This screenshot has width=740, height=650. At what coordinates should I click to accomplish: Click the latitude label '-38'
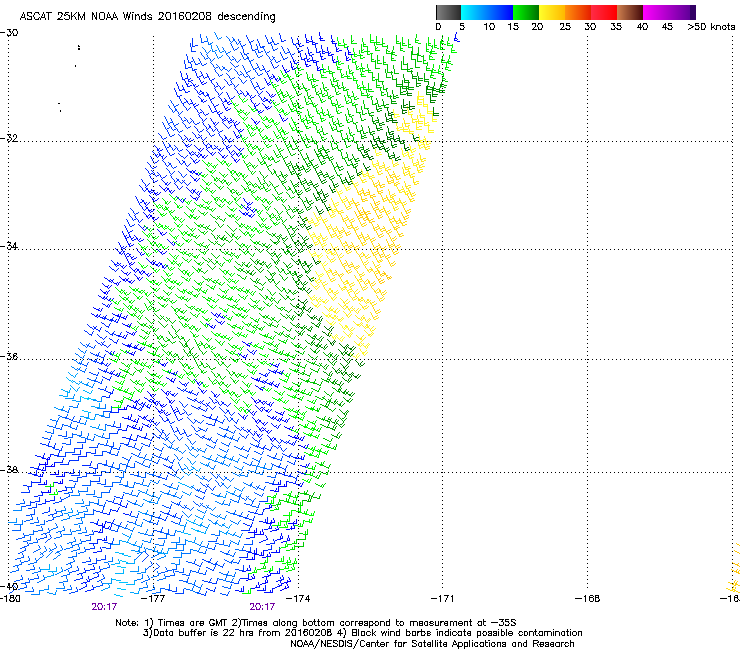[9, 470]
